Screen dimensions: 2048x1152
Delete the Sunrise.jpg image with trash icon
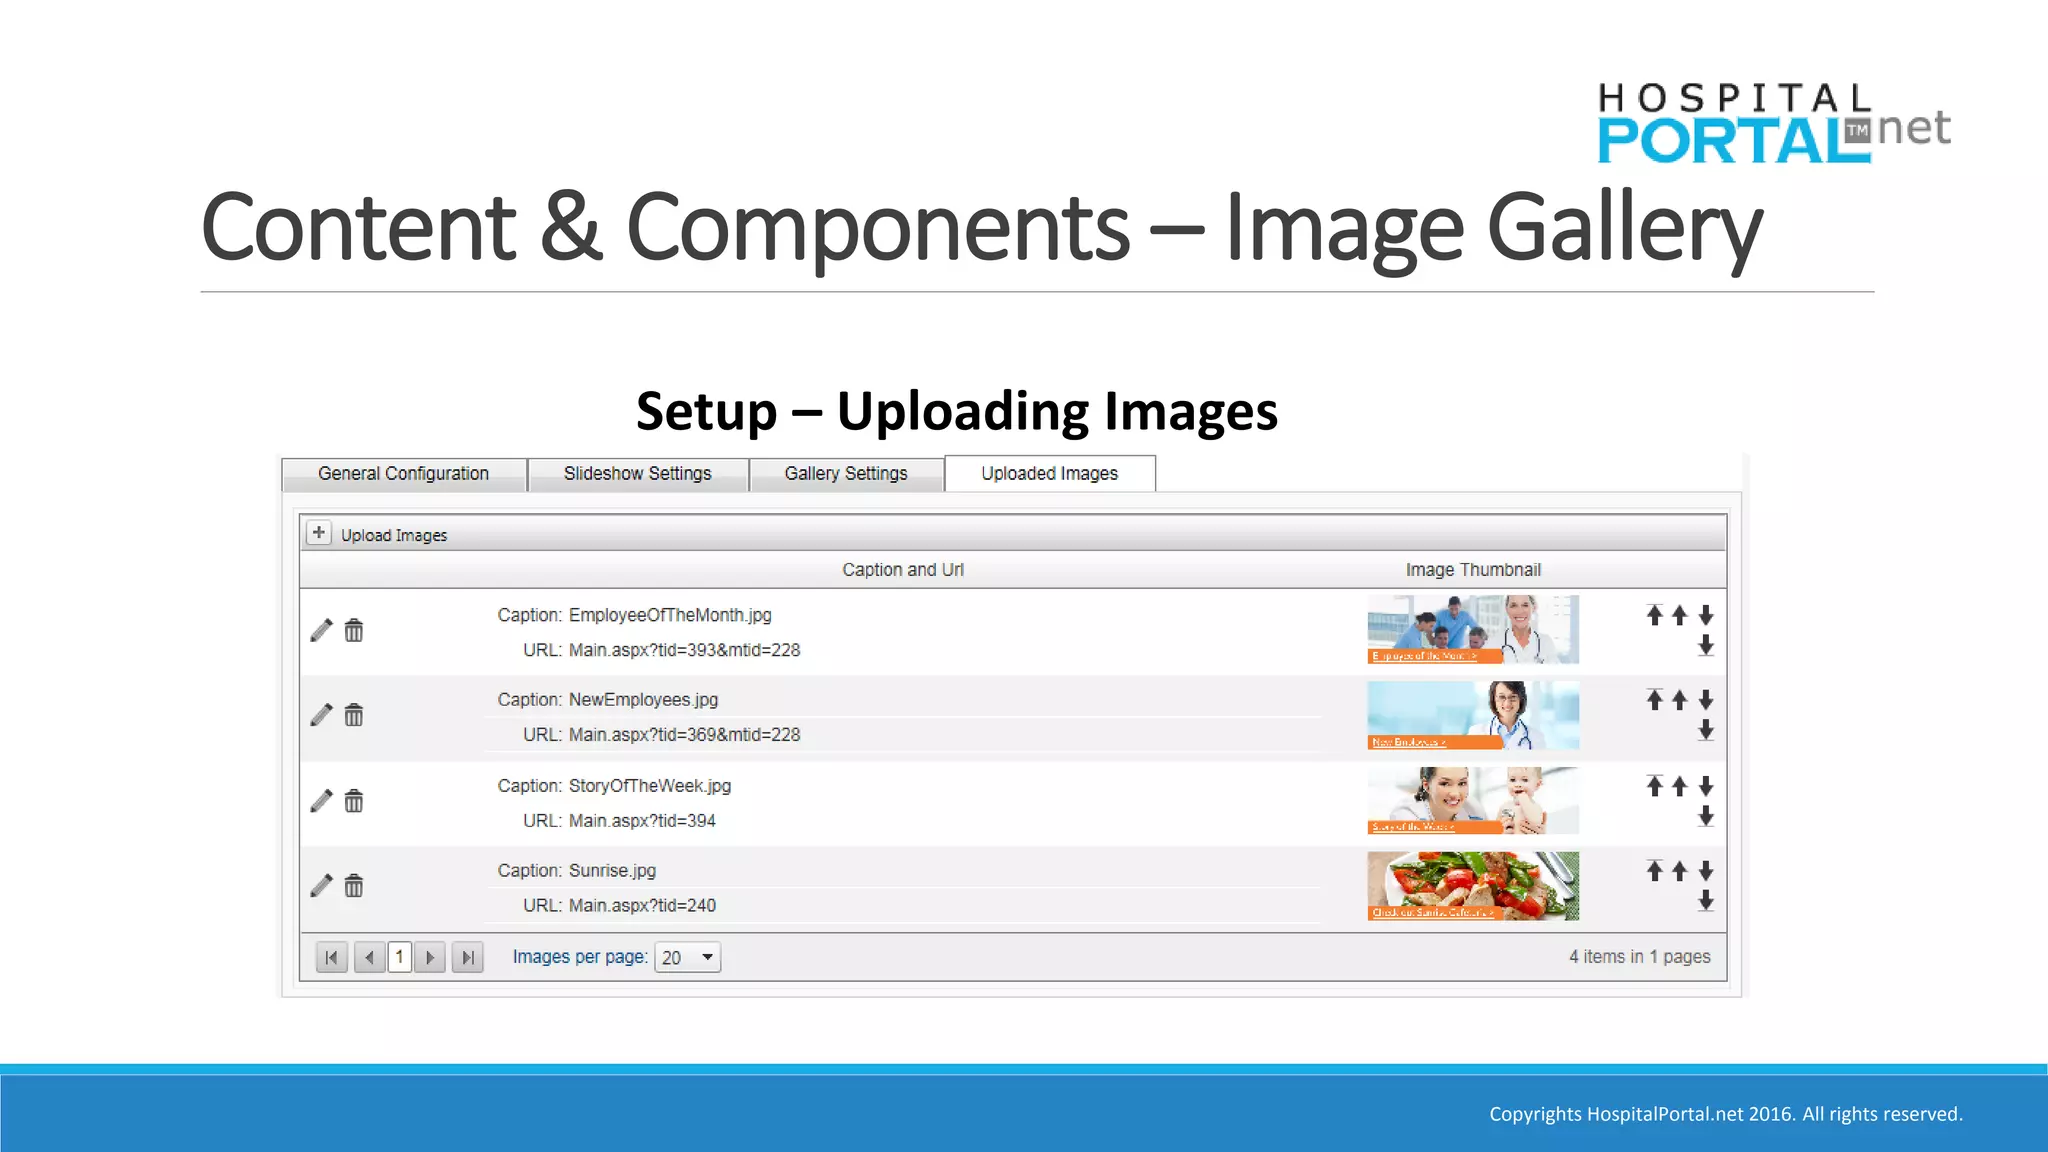354,886
